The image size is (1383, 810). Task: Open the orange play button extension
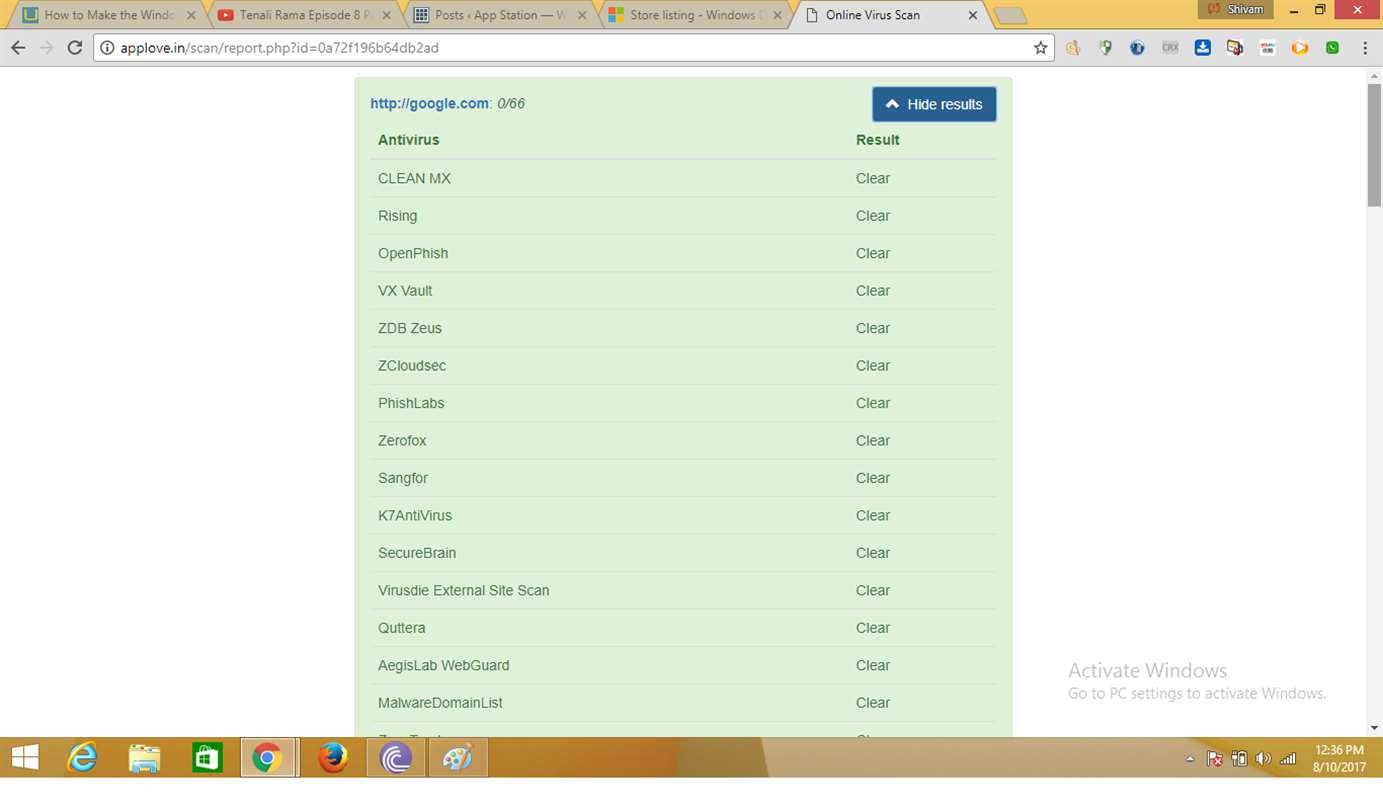tap(1299, 47)
